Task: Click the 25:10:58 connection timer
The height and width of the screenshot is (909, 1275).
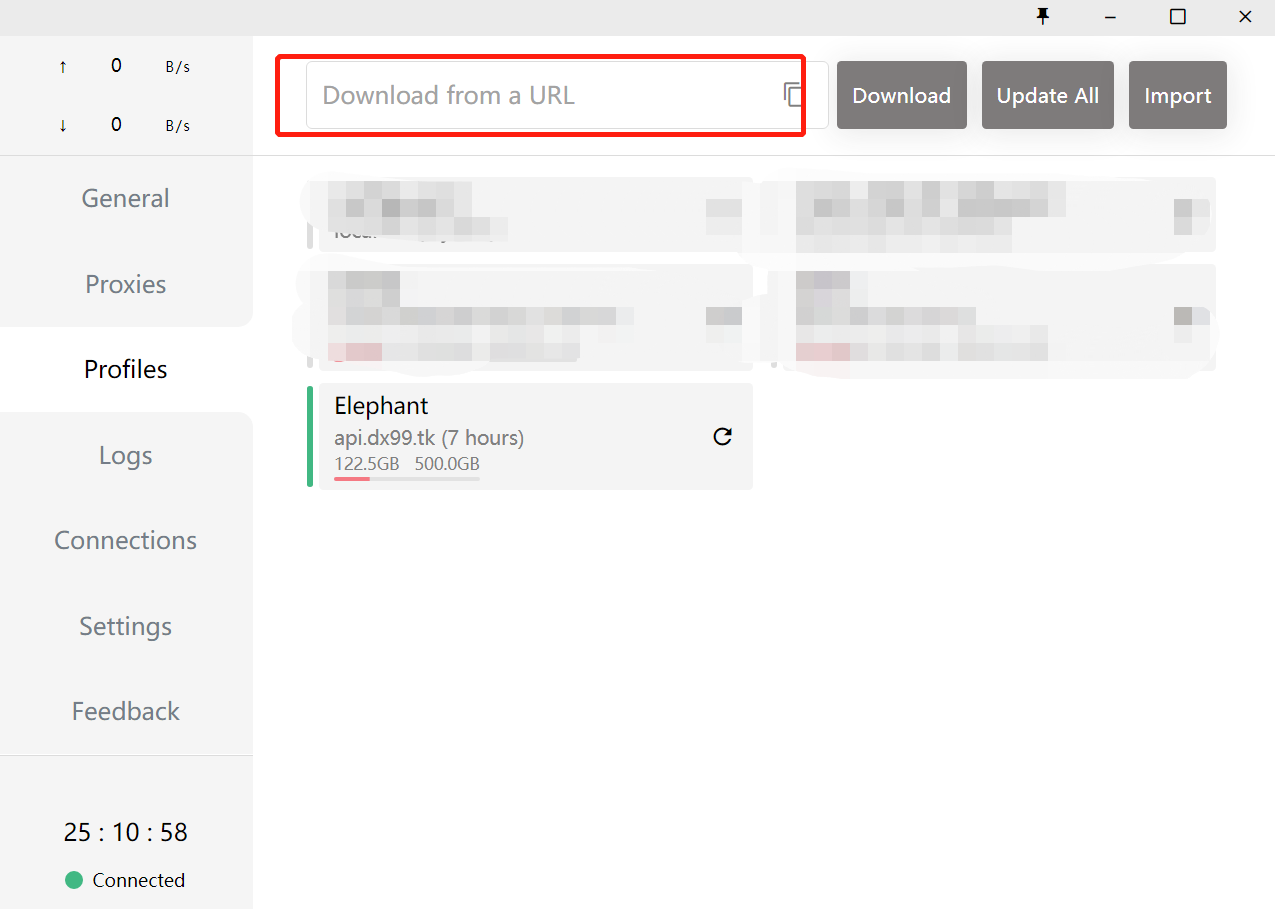Action: coord(125,832)
